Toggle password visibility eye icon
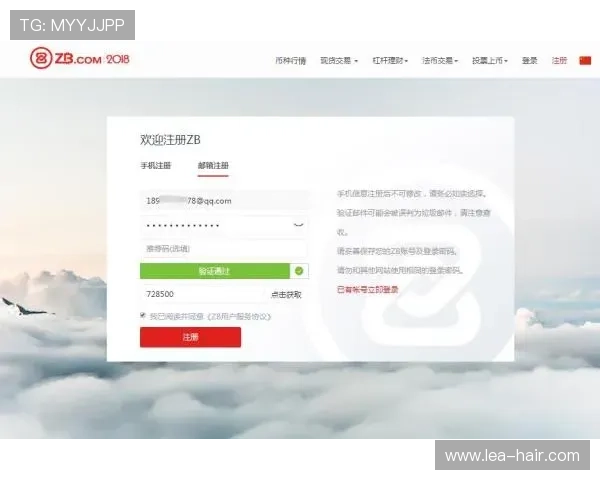The width and height of the screenshot is (600, 480). [x=298, y=225]
